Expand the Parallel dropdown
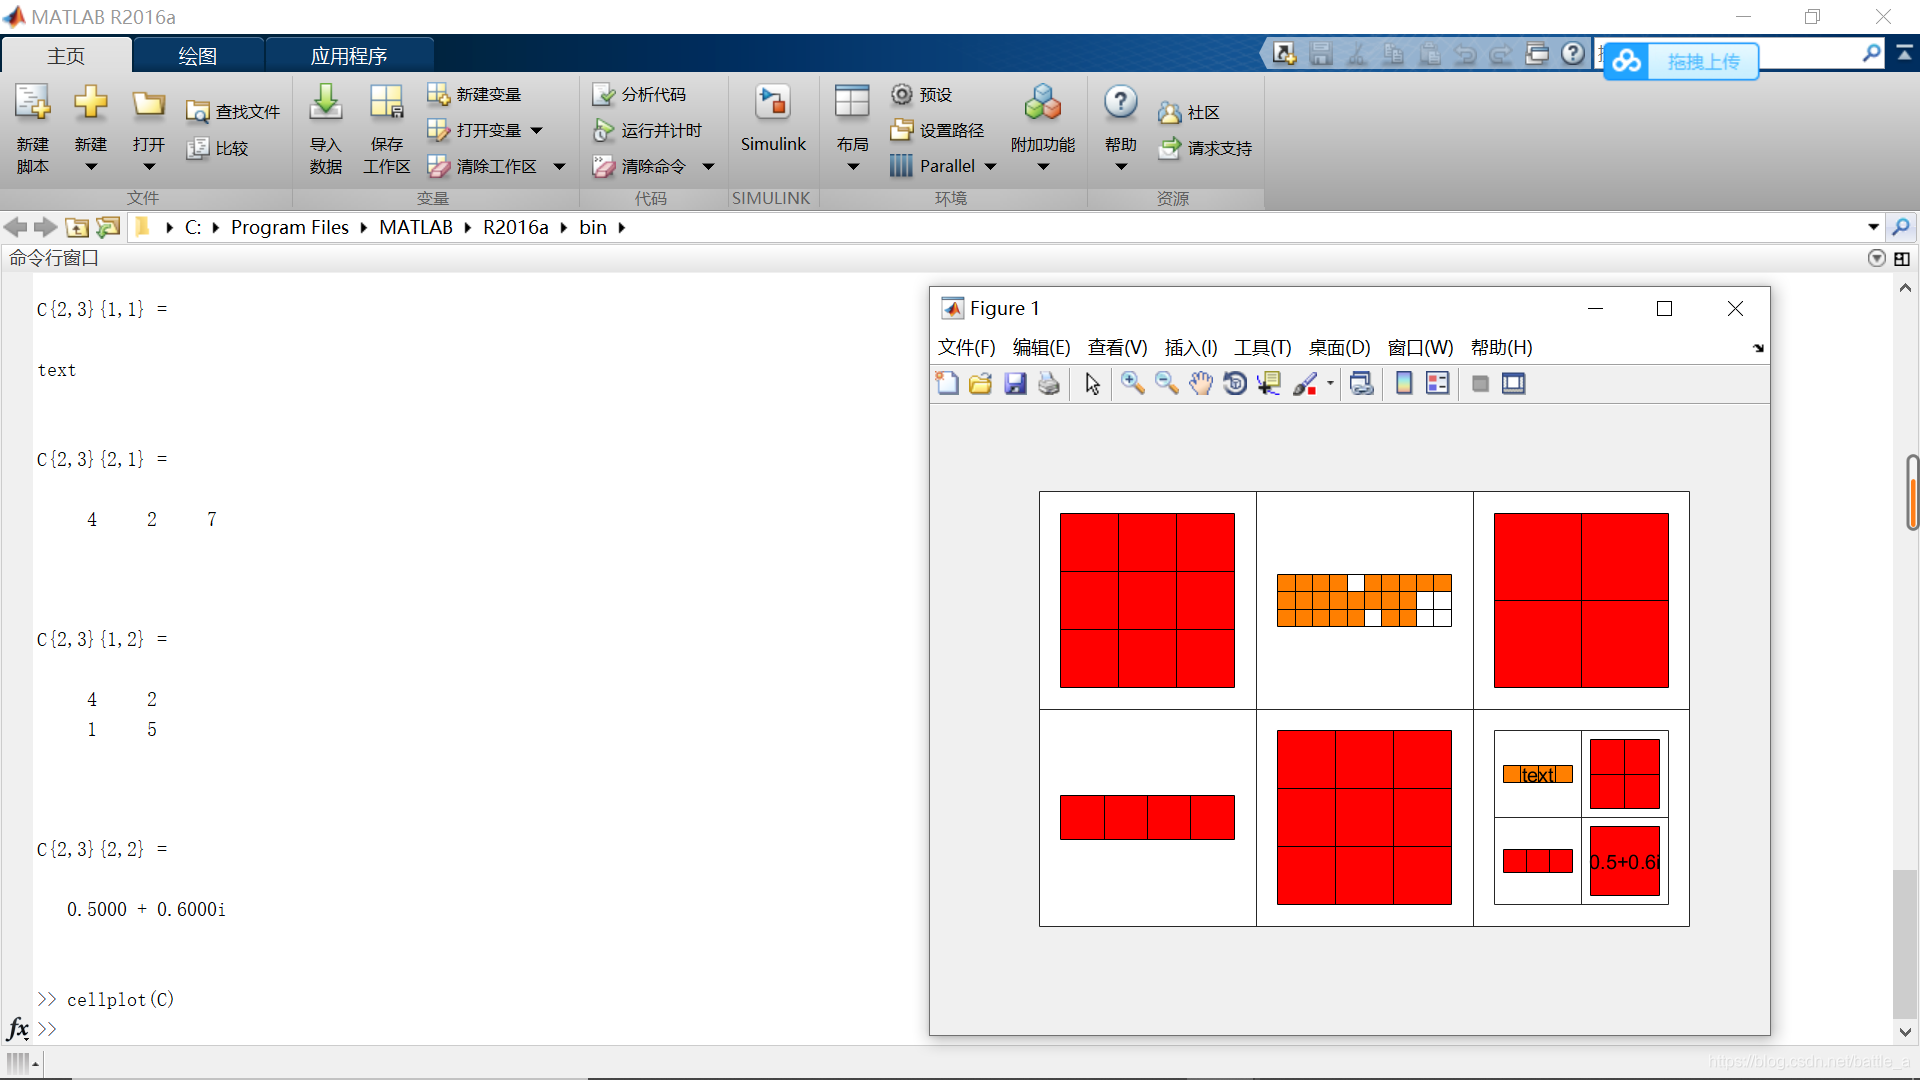 991,167
